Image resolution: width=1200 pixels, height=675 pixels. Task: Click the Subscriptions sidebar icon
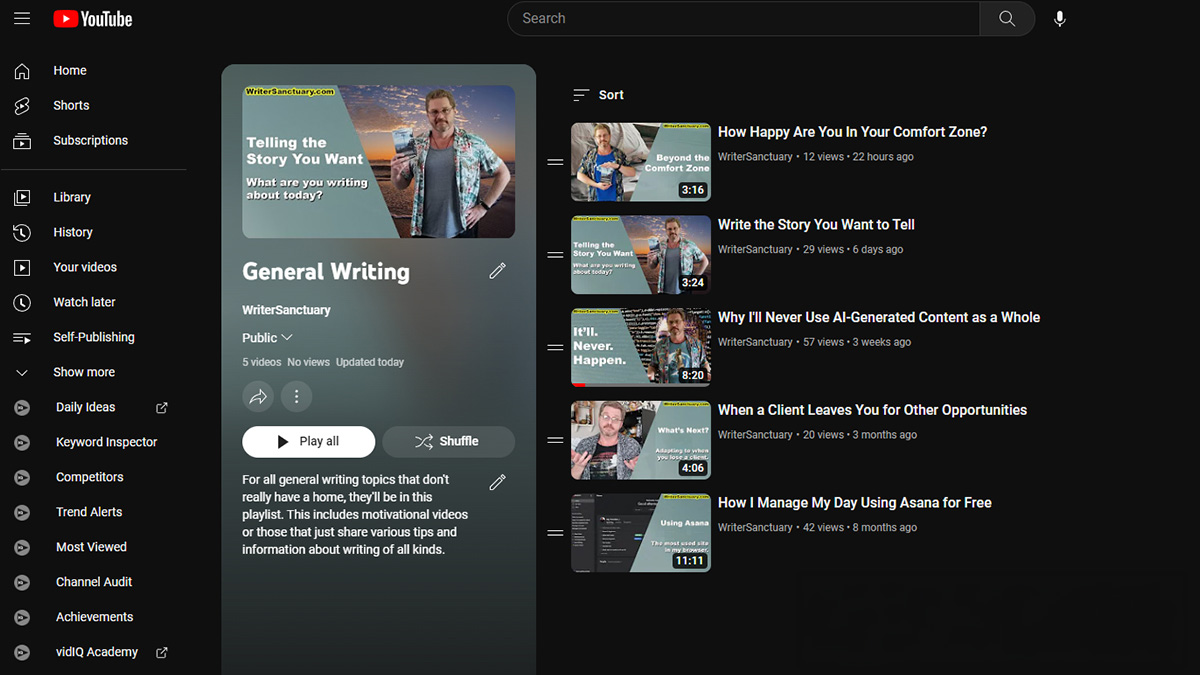22,141
